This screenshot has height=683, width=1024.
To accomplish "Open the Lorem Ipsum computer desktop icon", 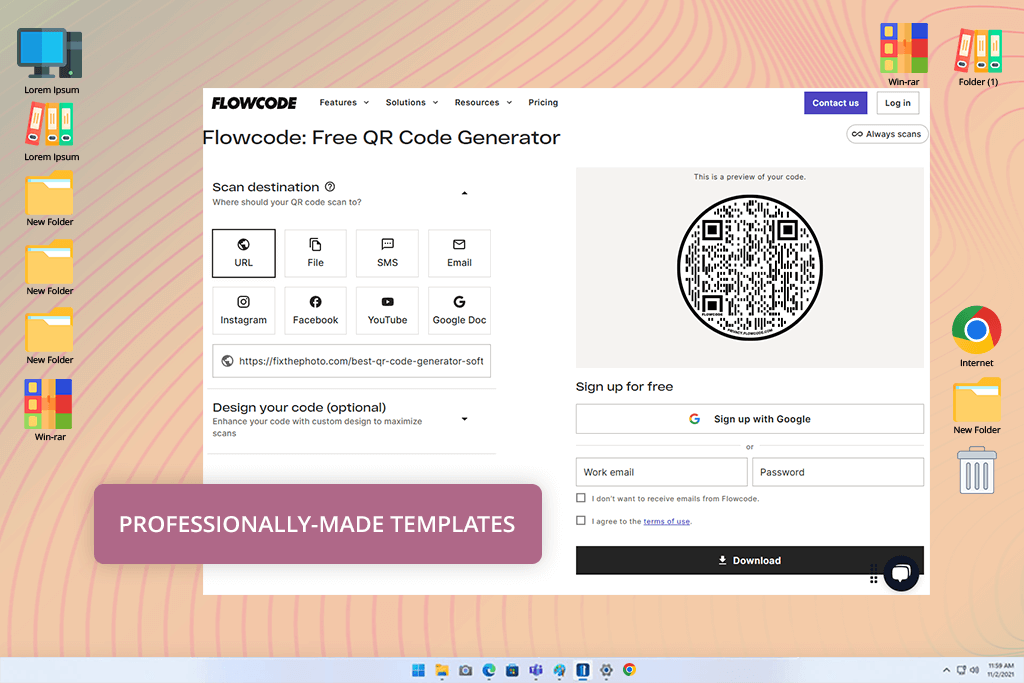I will (50, 61).
